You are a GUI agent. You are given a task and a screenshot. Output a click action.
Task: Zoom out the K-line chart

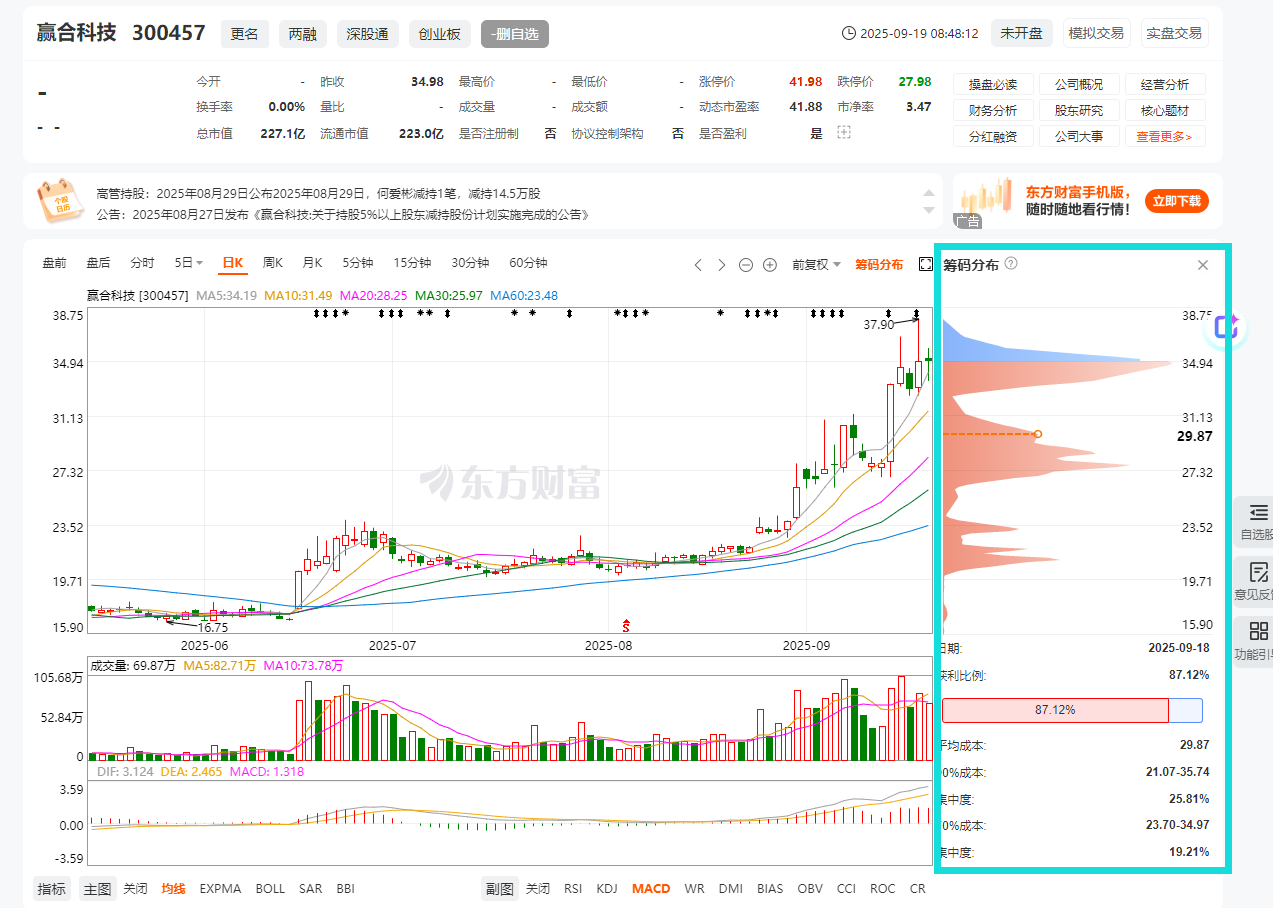click(746, 265)
